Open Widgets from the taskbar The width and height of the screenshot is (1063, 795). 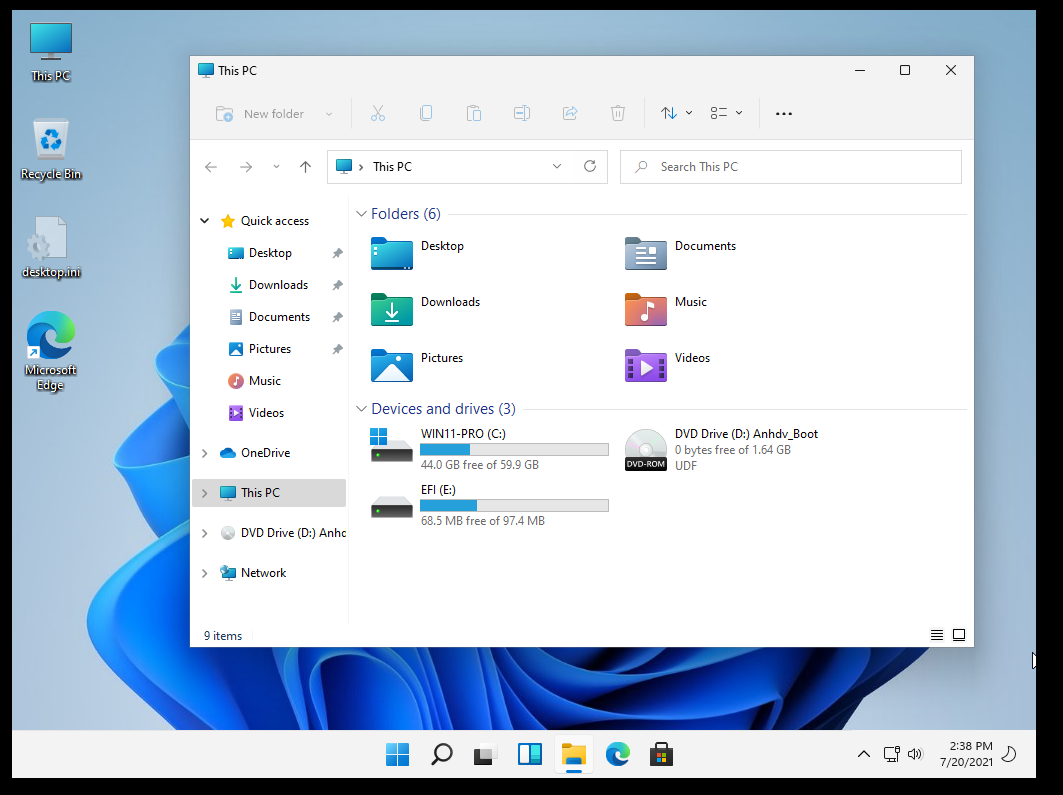pyautogui.click(x=529, y=754)
